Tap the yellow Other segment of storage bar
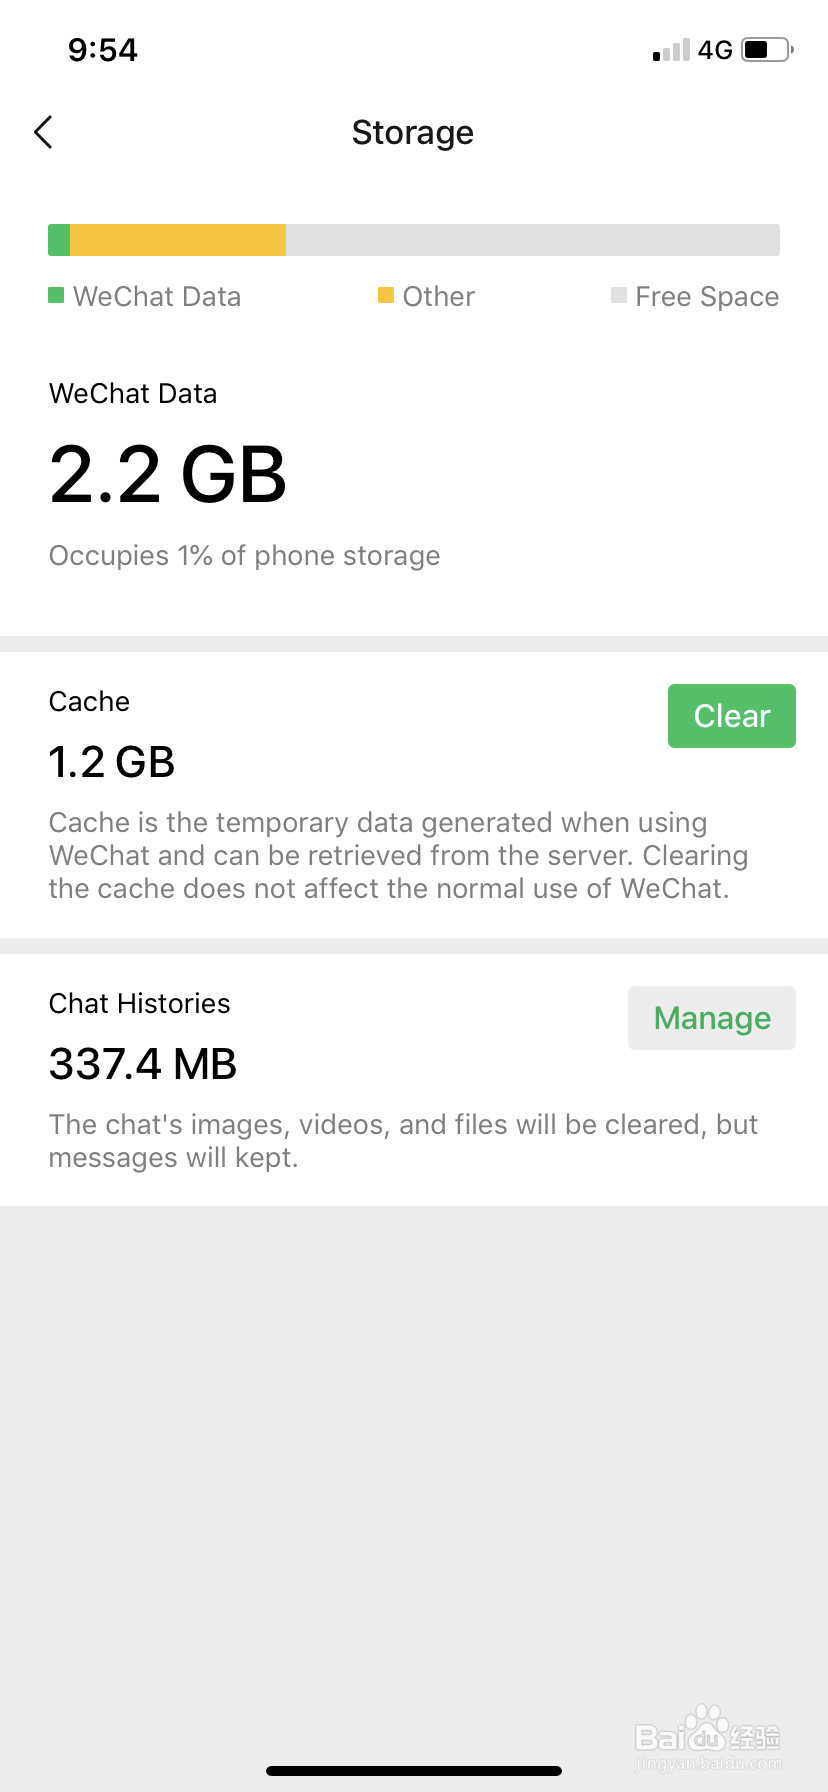The height and width of the screenshot is (1792, 828). point(178,240)
